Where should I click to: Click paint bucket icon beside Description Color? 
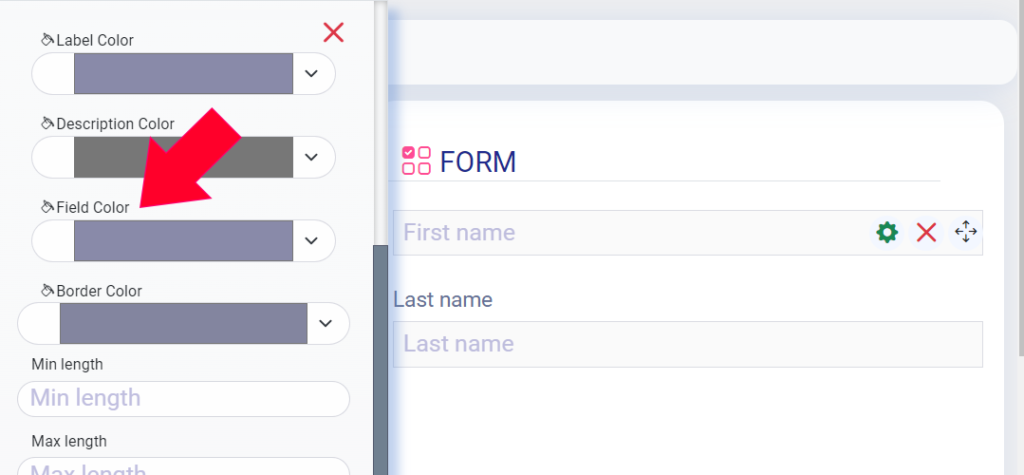click(x=47, y=123)
